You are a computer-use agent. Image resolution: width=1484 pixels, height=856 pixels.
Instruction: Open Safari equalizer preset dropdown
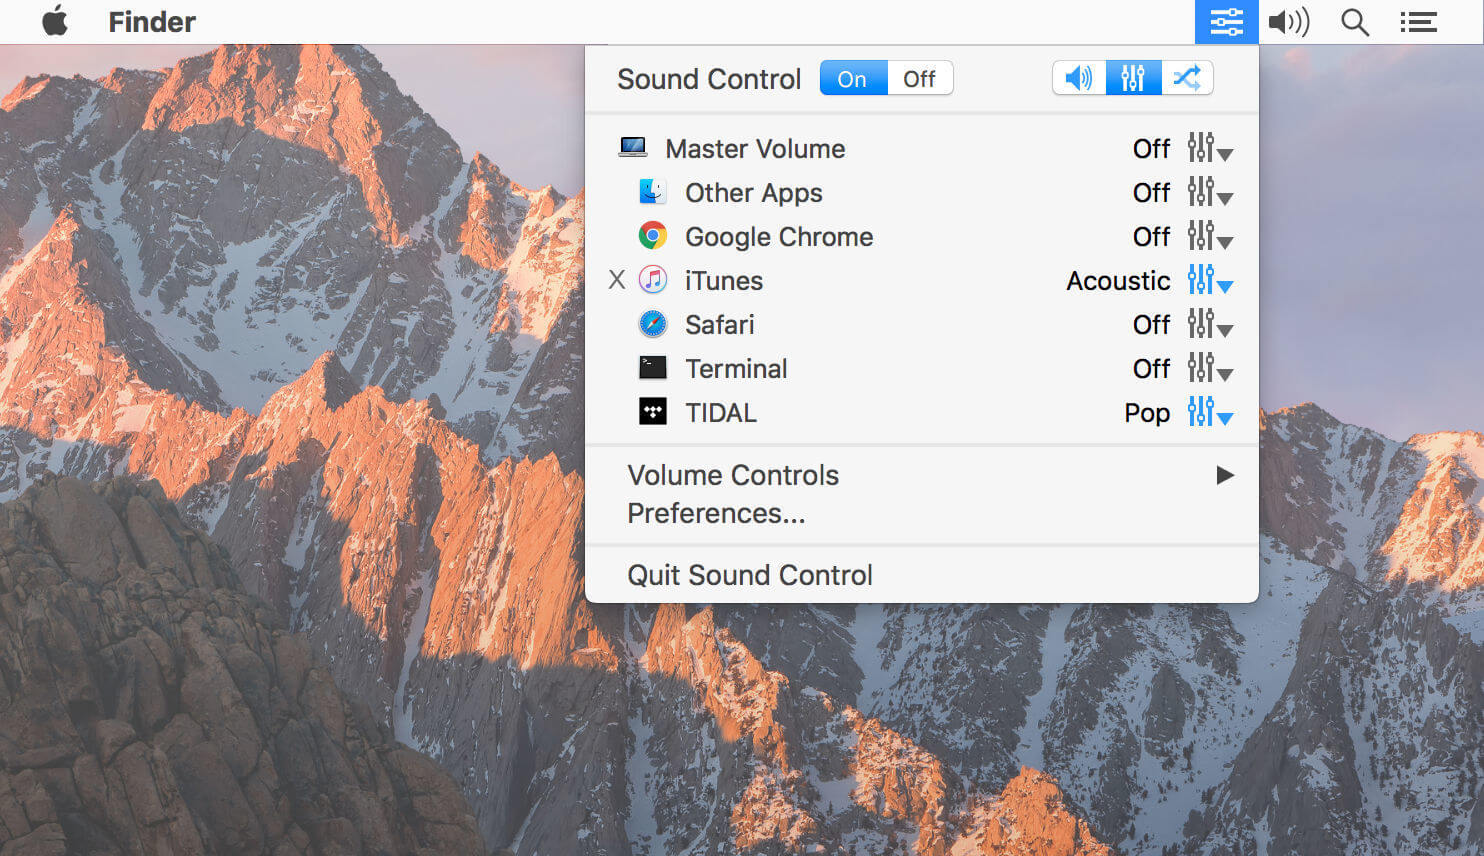point(1210,324)
